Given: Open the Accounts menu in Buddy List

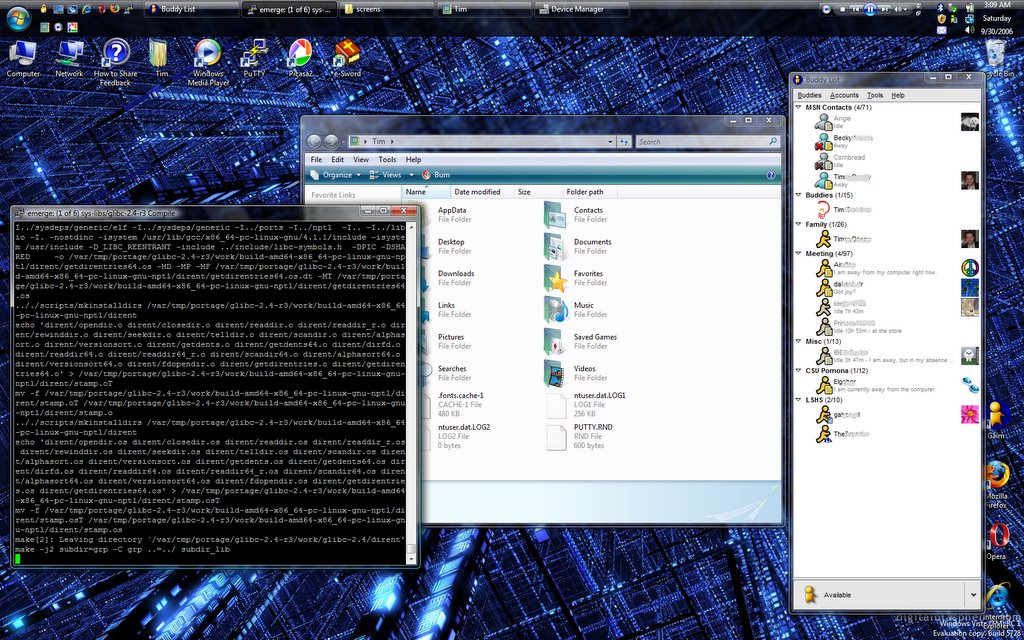Looking at the screenshot, I should click(844, 95).
